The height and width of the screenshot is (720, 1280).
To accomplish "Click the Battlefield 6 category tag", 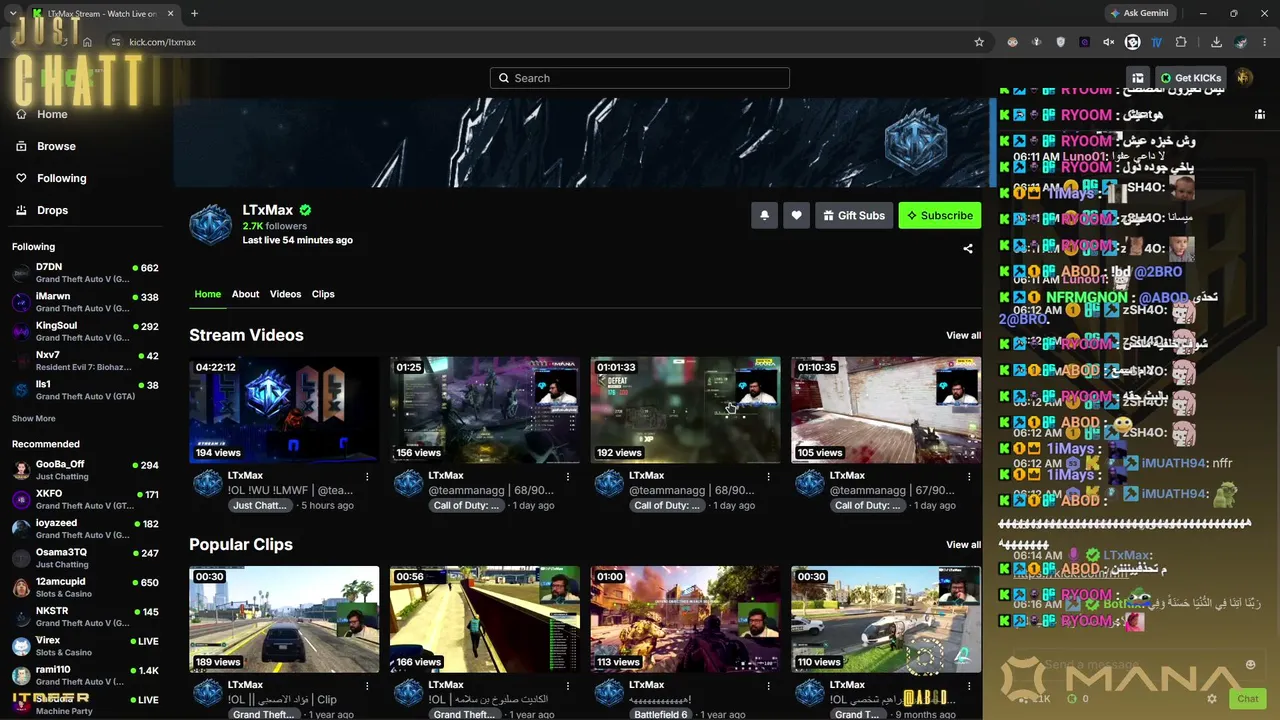I will 660,715.
